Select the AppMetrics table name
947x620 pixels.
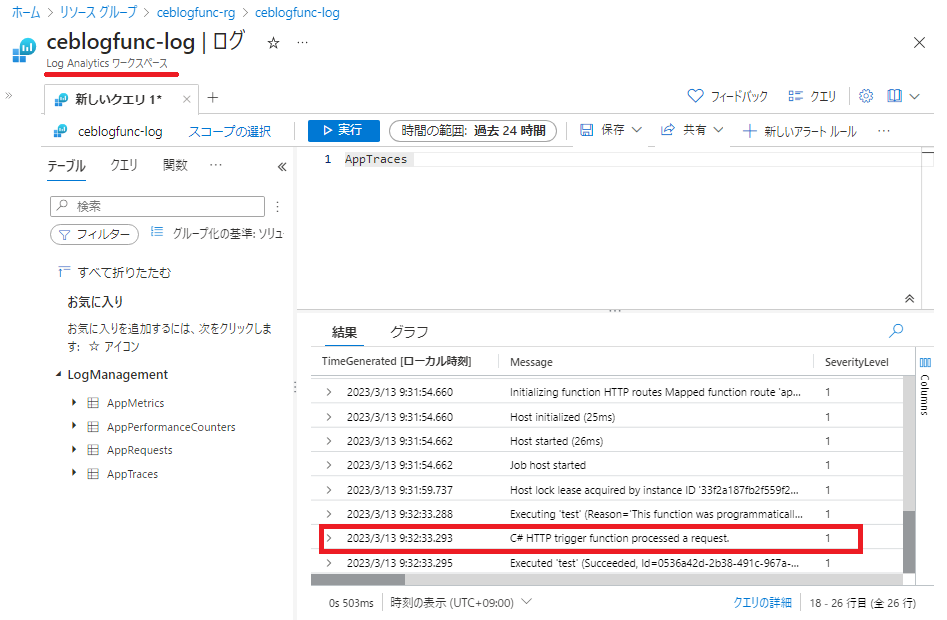pos(135,403)
